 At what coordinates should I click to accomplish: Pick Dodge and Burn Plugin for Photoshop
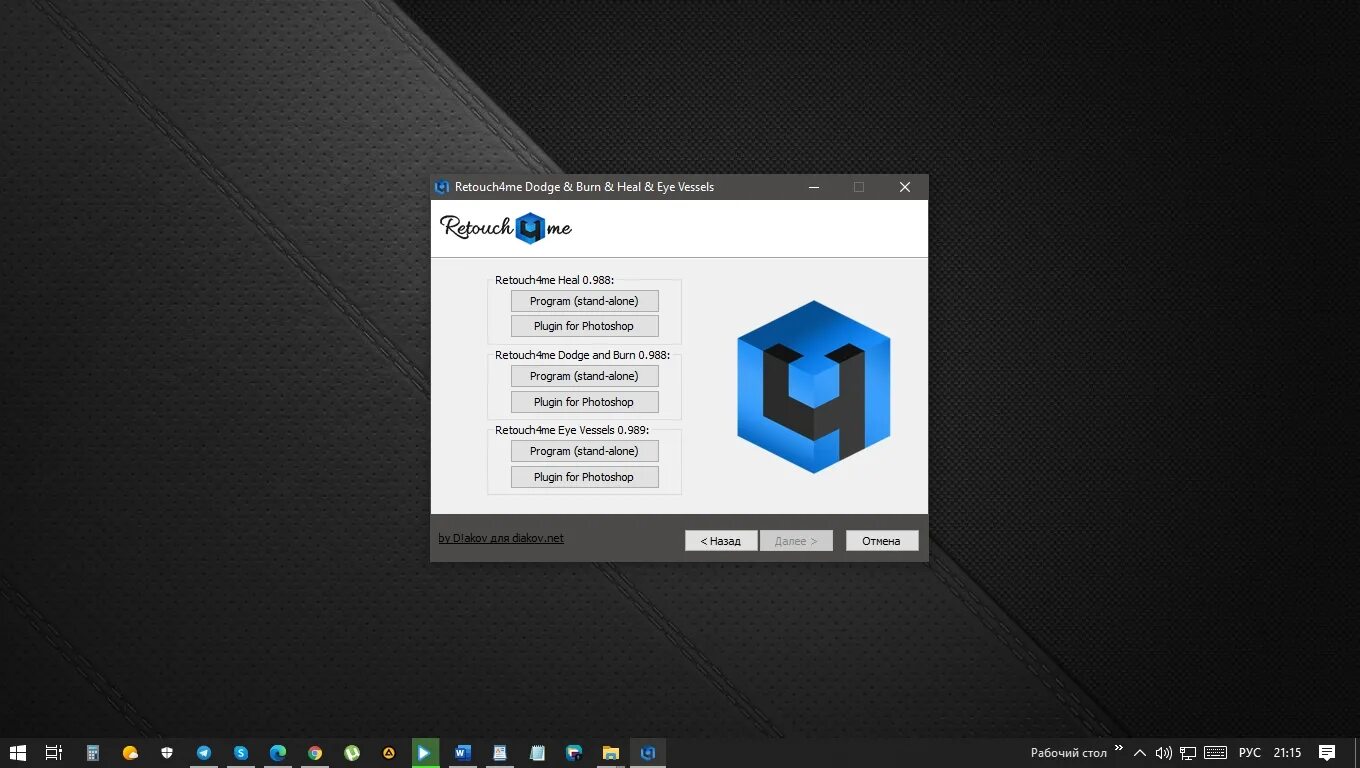[584, 402]
